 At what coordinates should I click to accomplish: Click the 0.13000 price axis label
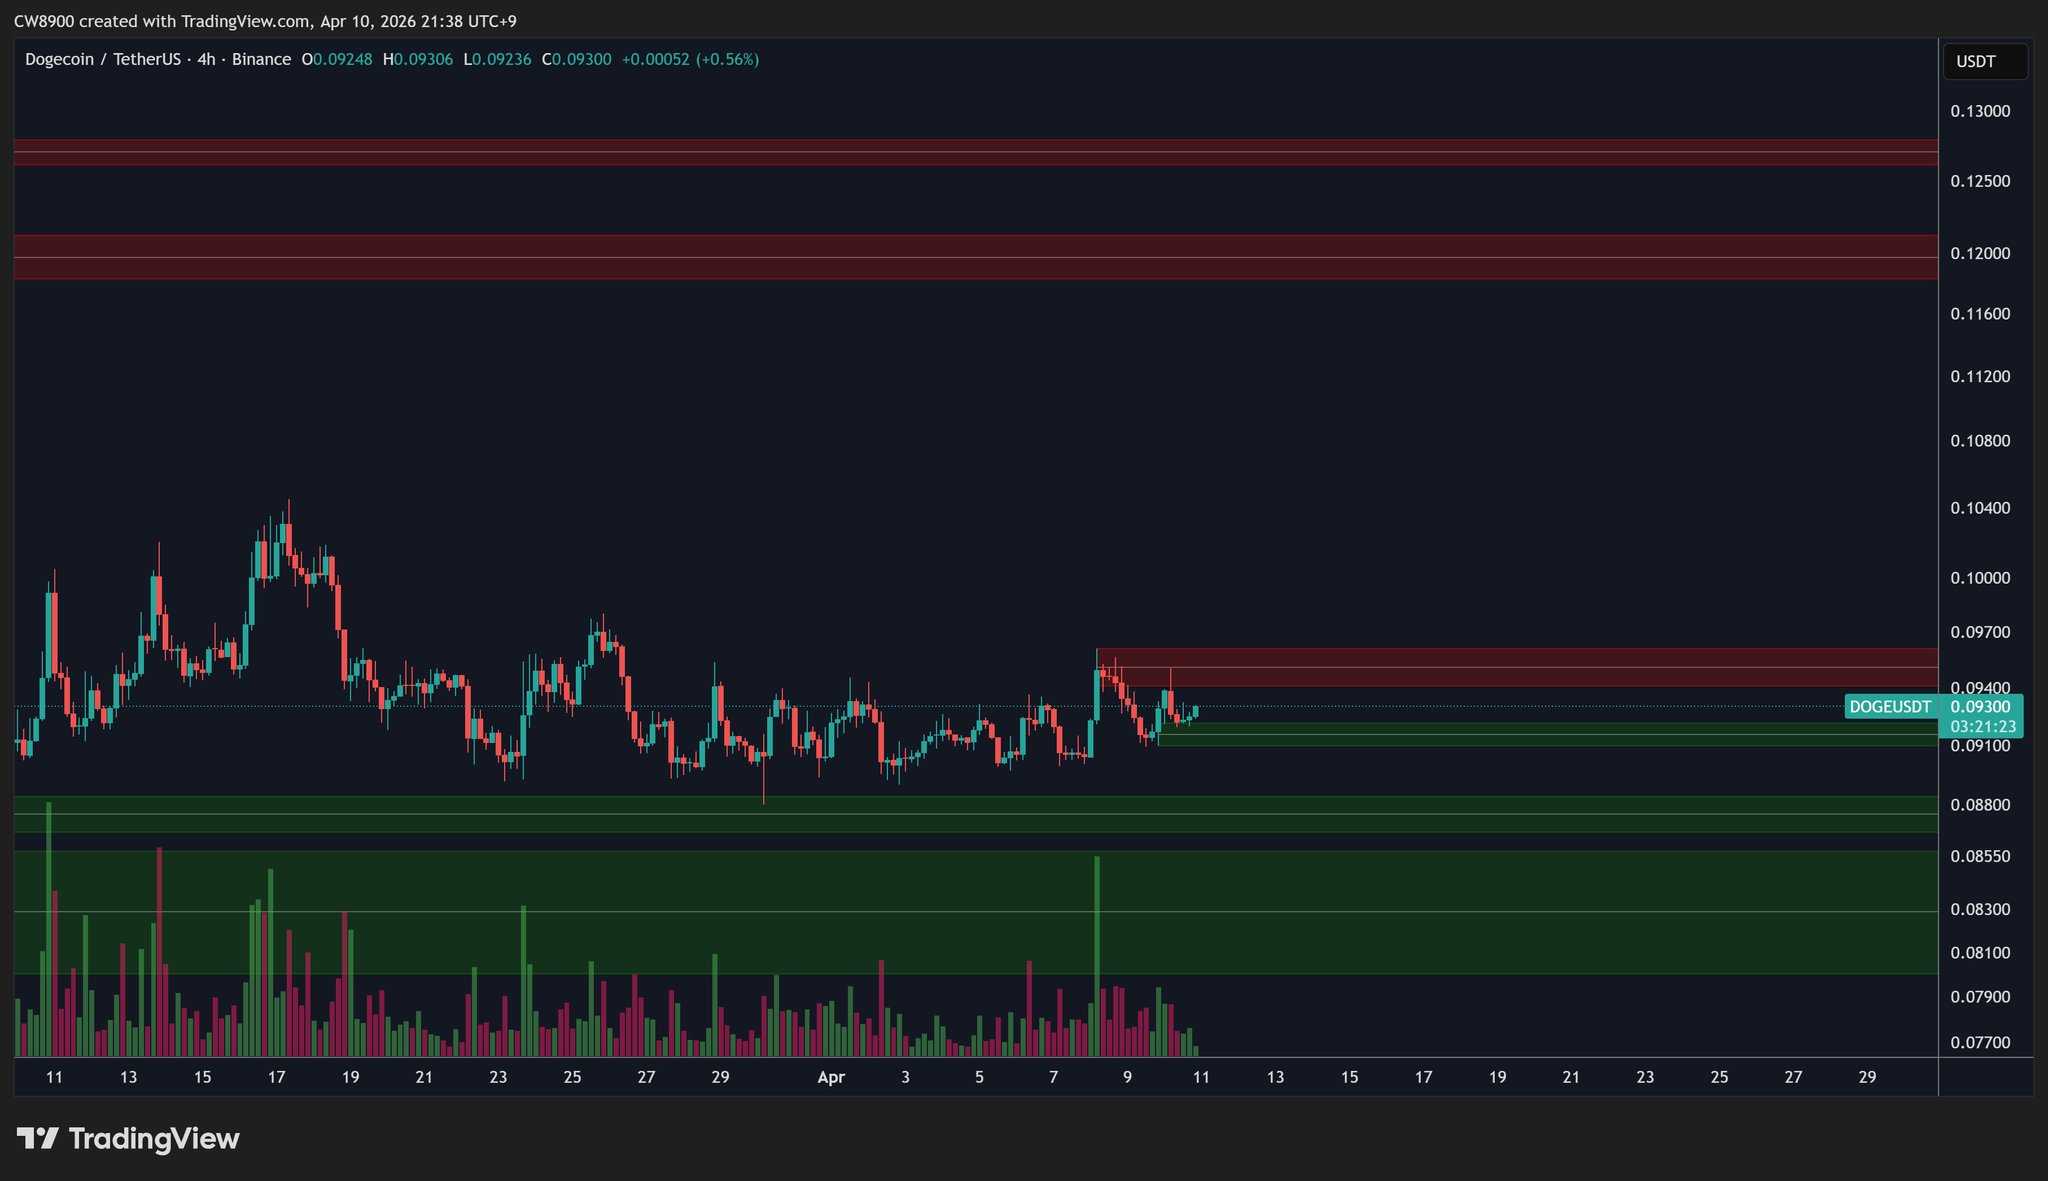click(x=1979, y=111)
